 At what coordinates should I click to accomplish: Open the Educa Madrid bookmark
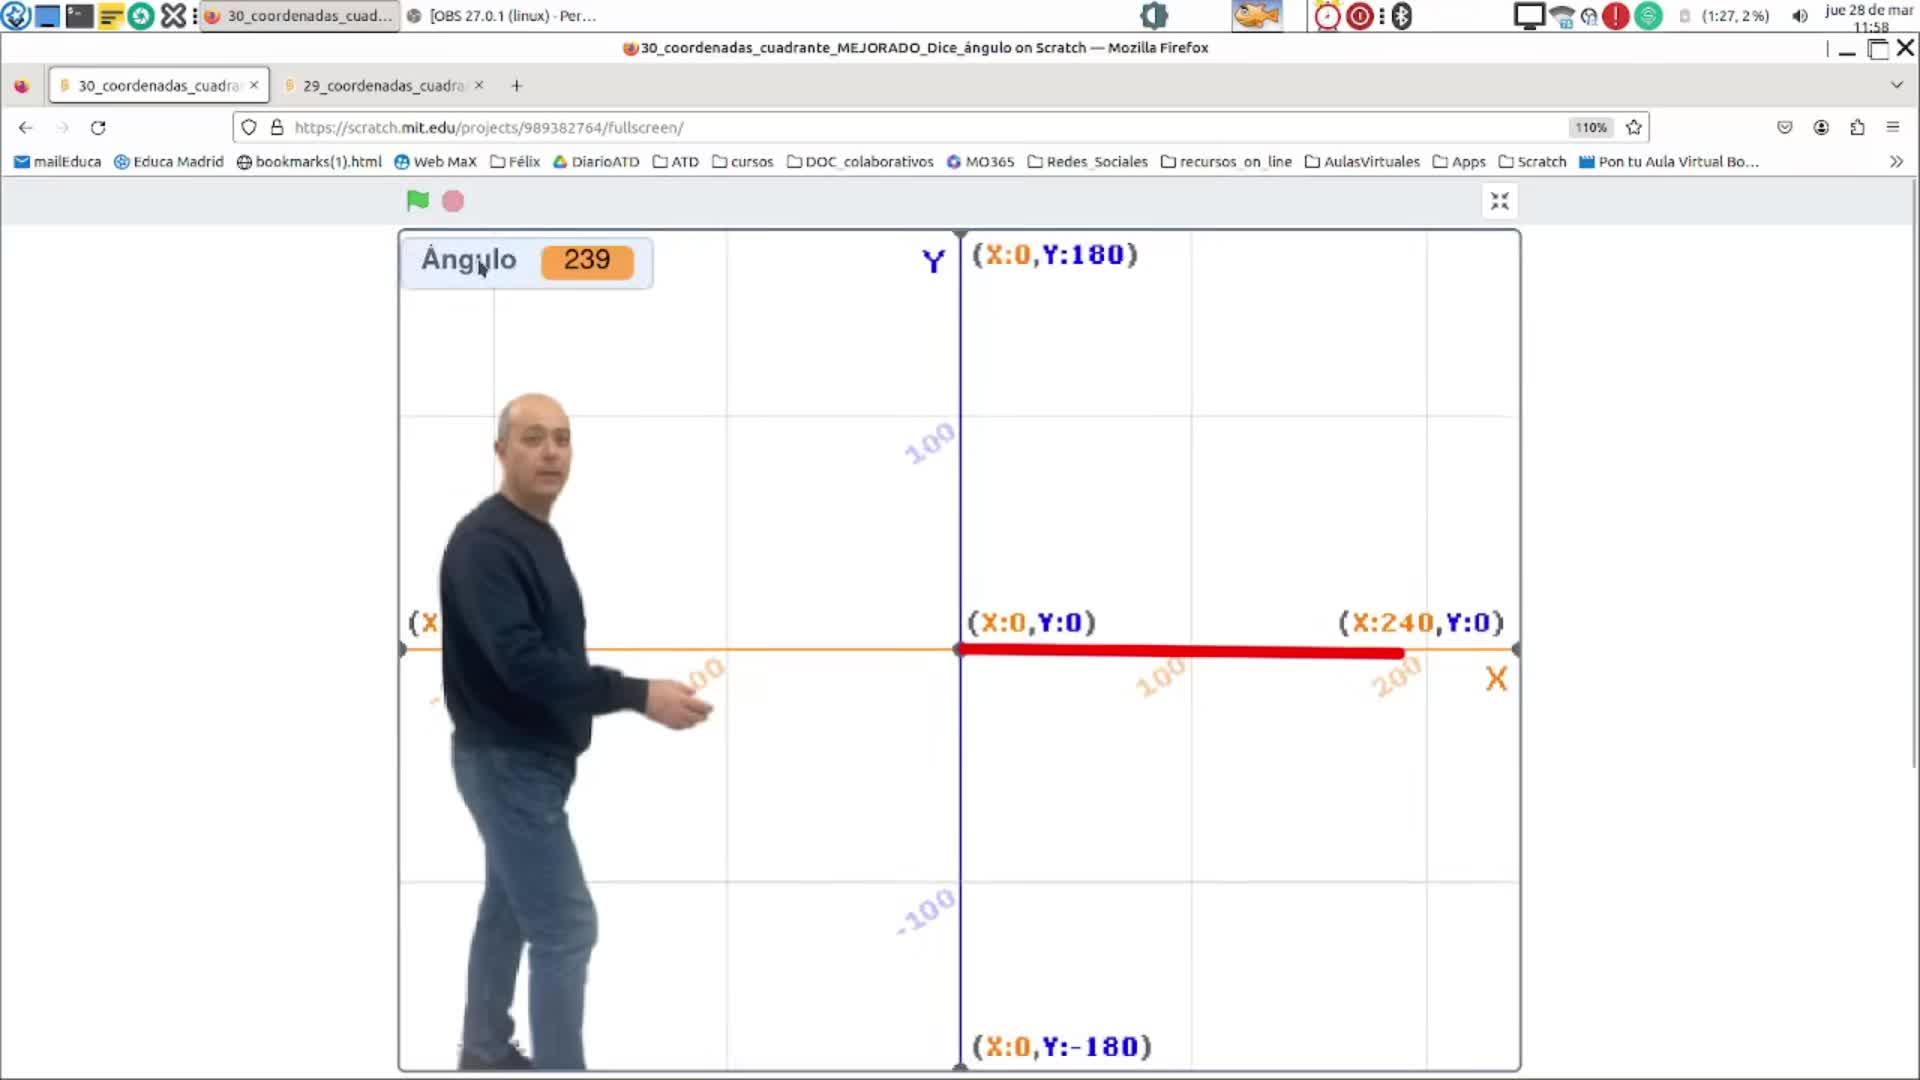click(168, 161)
